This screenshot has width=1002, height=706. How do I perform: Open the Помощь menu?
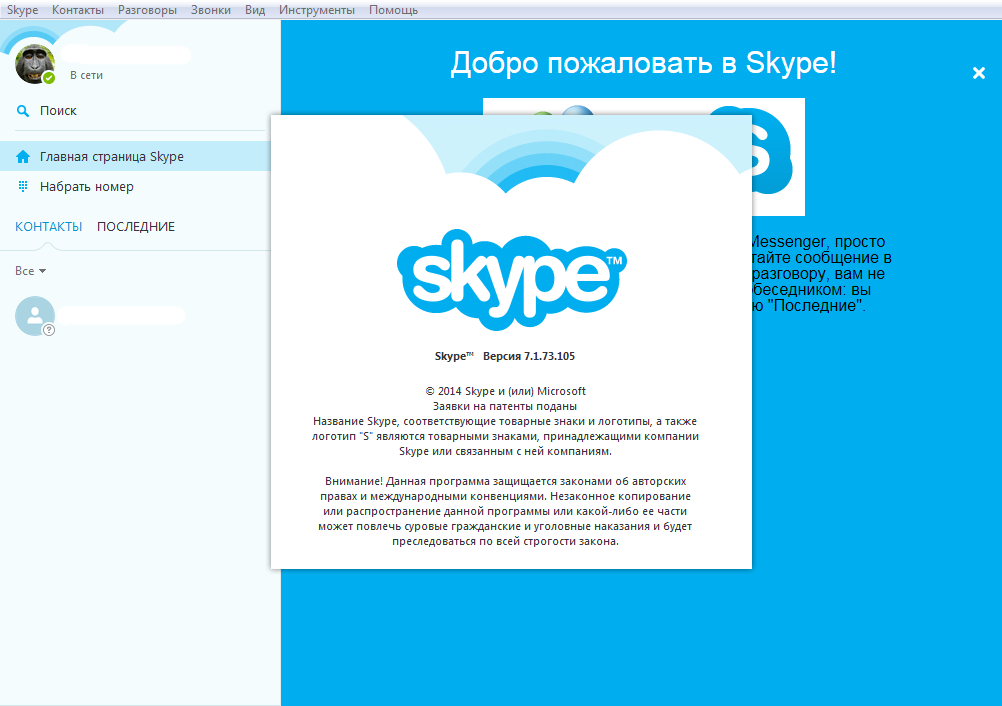[394, 10]
